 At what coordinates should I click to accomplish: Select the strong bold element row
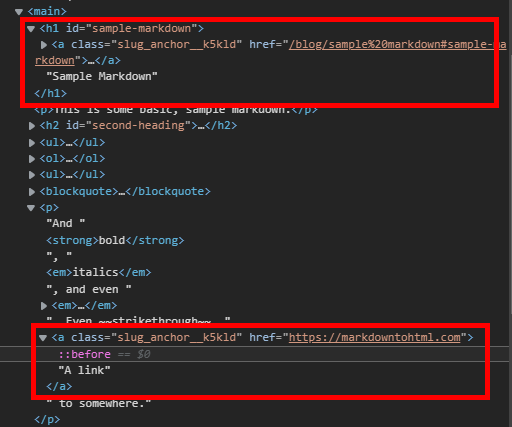[115, 240]
